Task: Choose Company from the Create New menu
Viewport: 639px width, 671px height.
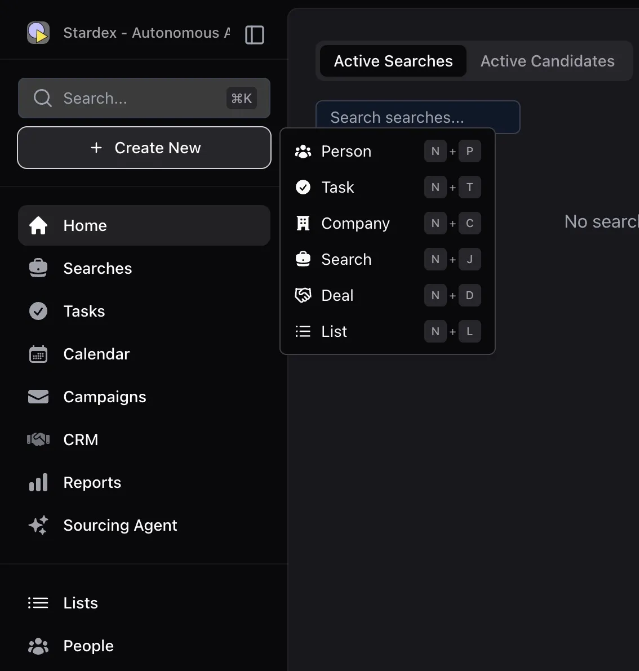Action: coord(388,223)
